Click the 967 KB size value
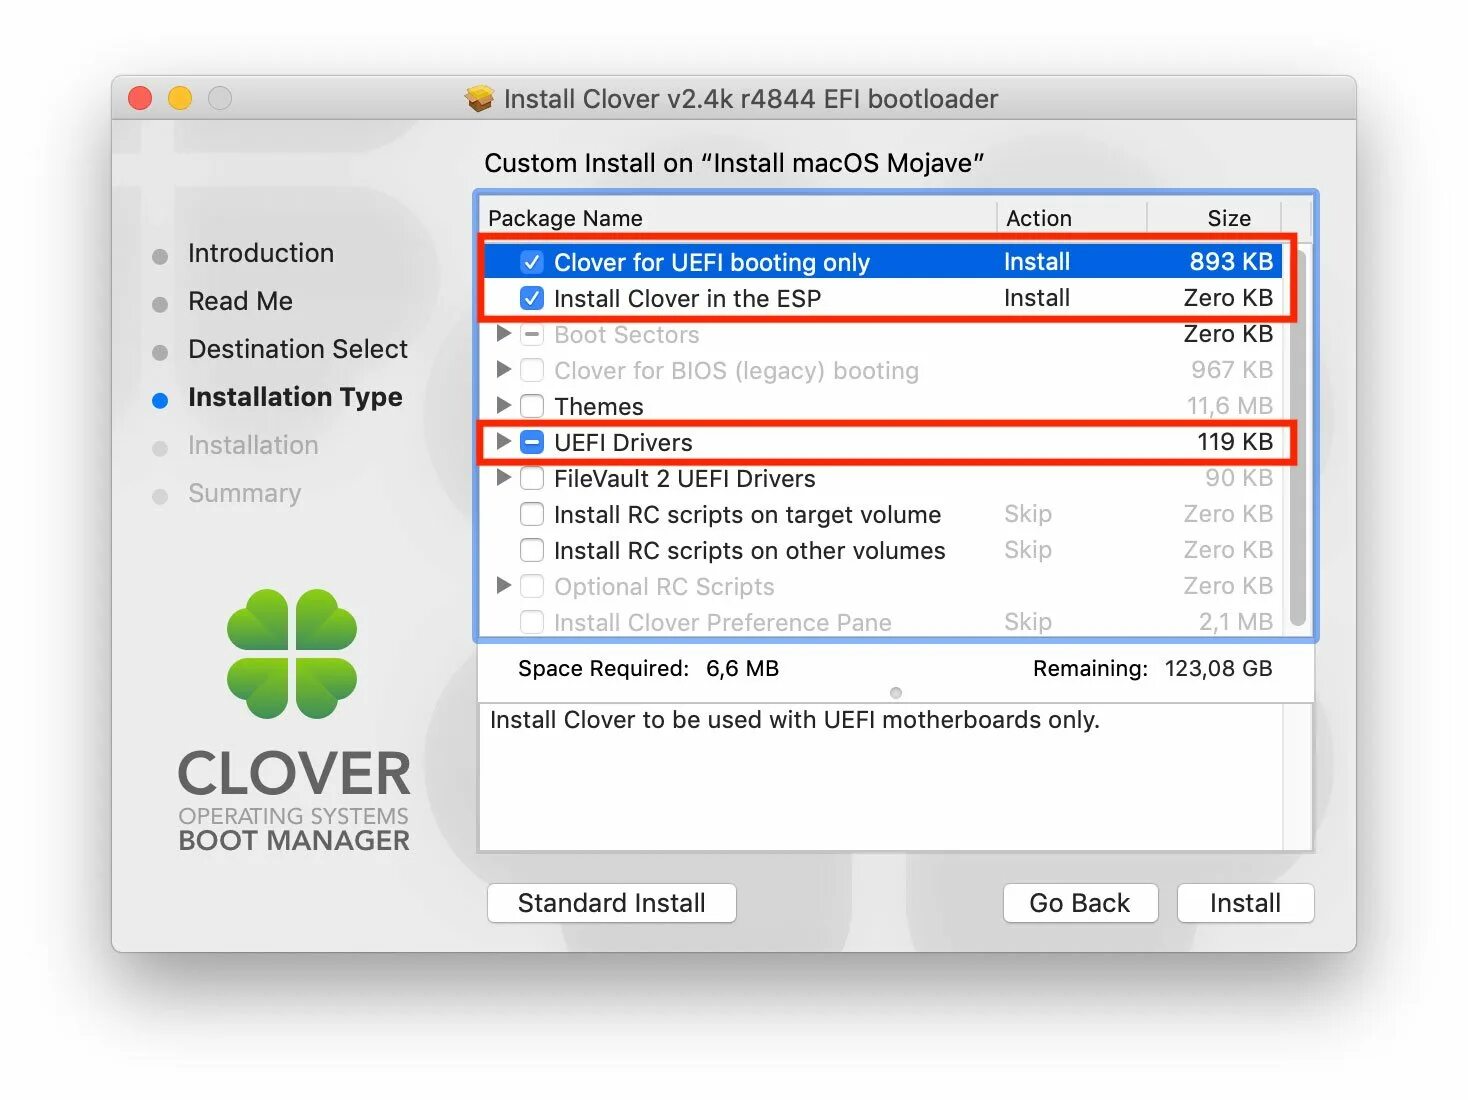This screenshot has width=1468, height=1100. pos(1232,370)
